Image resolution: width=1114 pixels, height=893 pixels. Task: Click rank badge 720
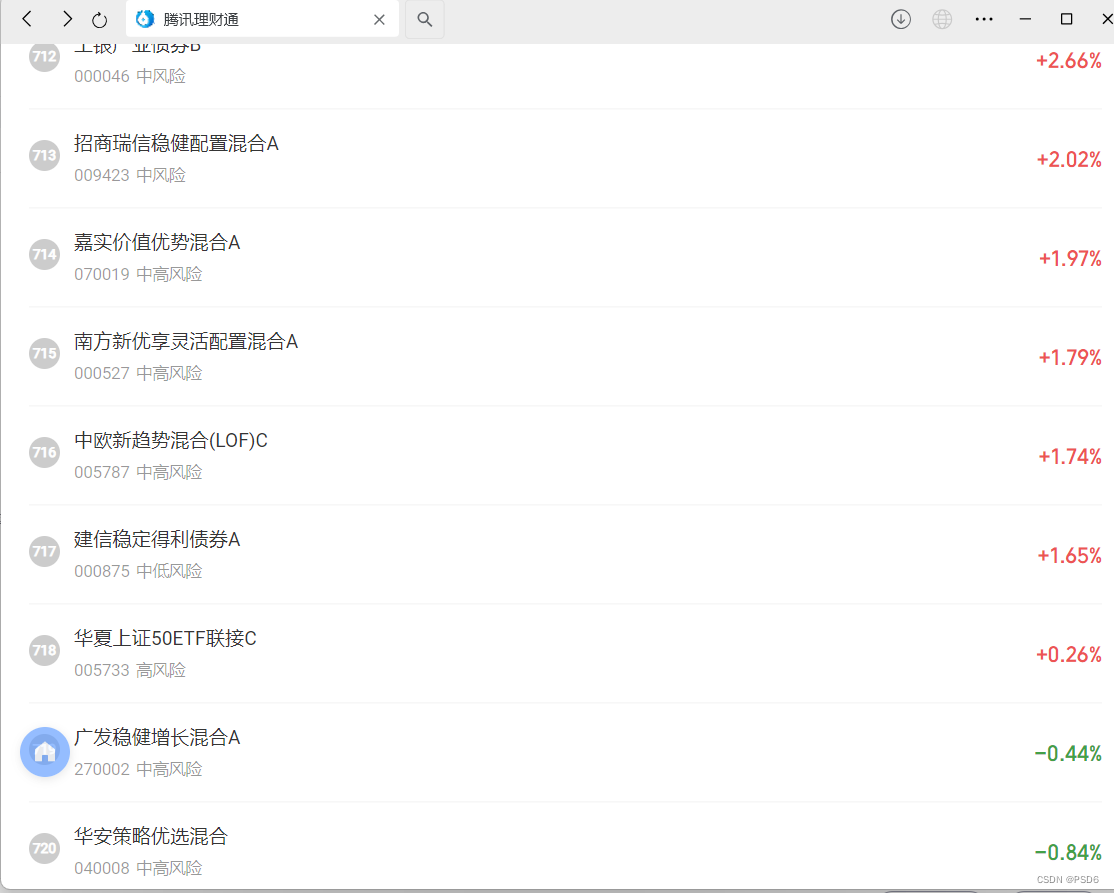[x=44, y=848]
